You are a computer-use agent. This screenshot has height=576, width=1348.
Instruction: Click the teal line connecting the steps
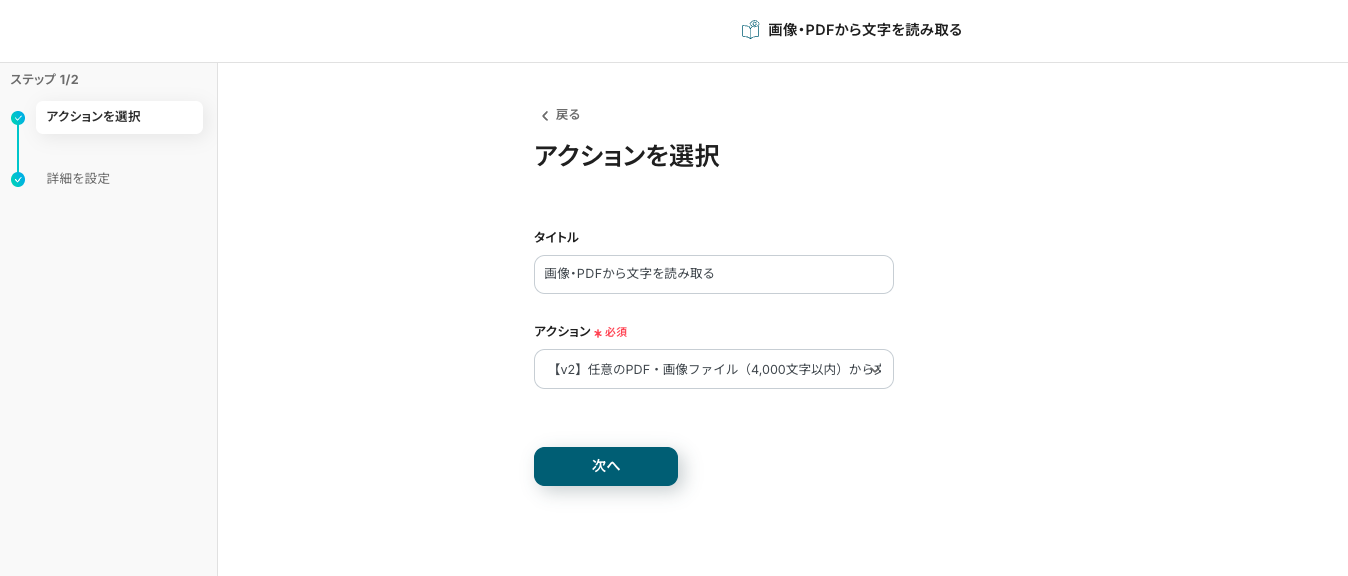click(x=18, y=149)
